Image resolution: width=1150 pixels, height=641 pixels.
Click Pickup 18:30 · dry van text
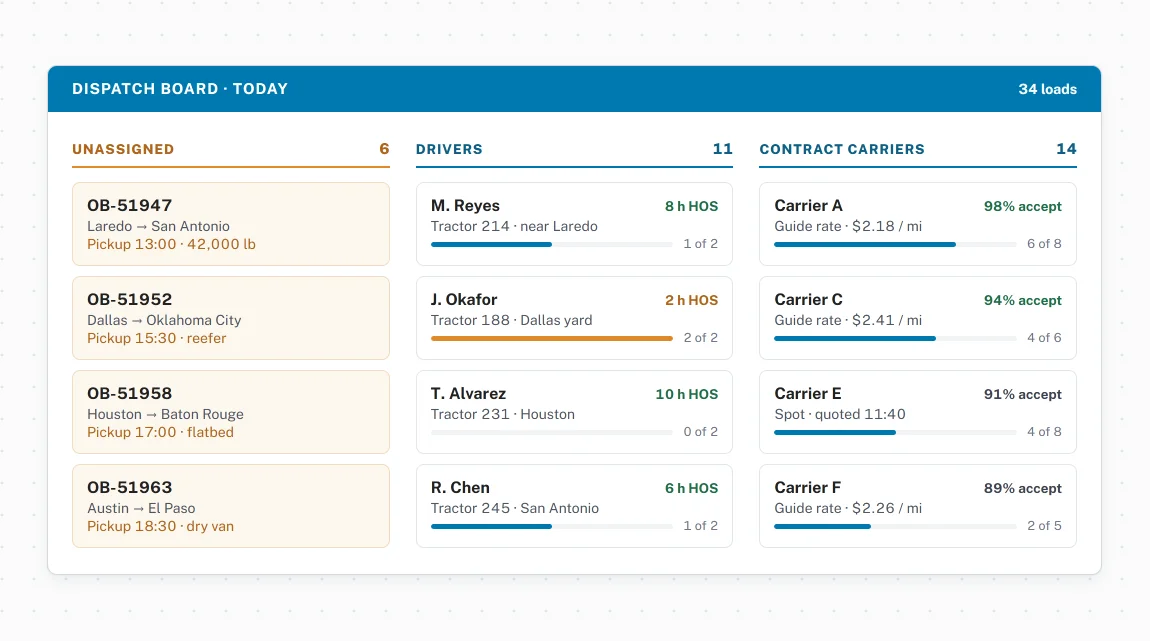point(160,526)
